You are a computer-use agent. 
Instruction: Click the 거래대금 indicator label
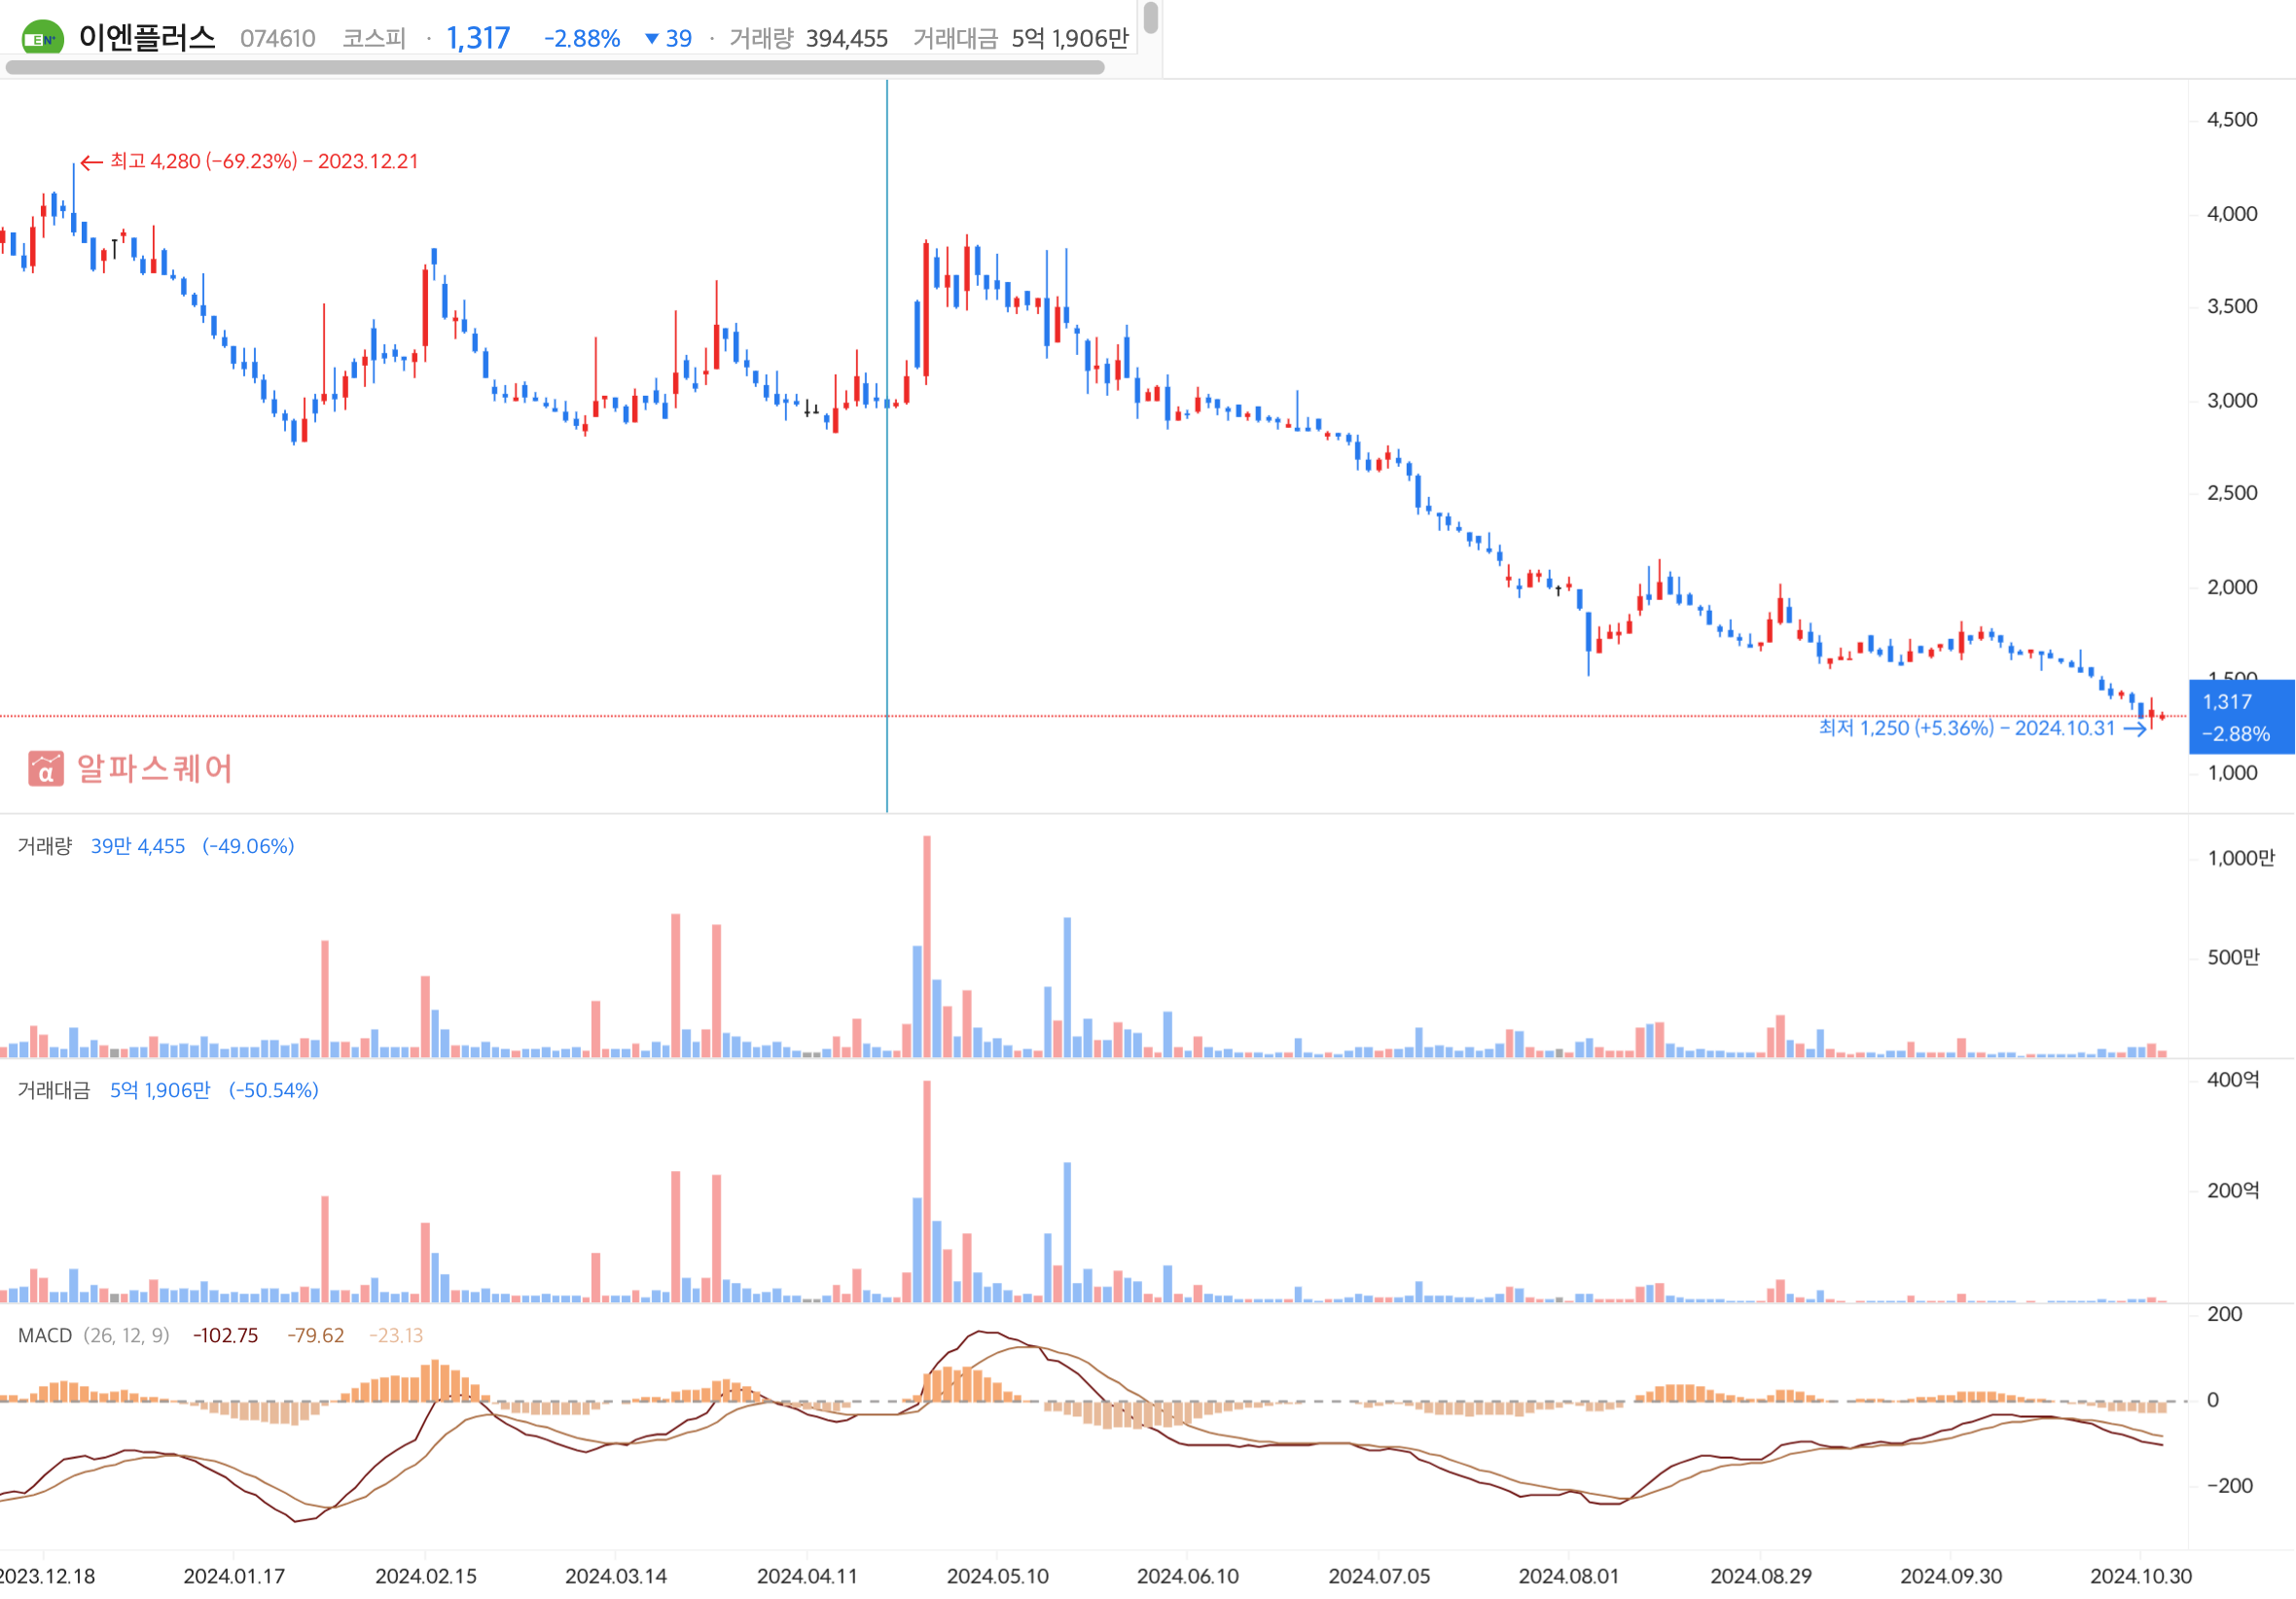coord(54,1090)
